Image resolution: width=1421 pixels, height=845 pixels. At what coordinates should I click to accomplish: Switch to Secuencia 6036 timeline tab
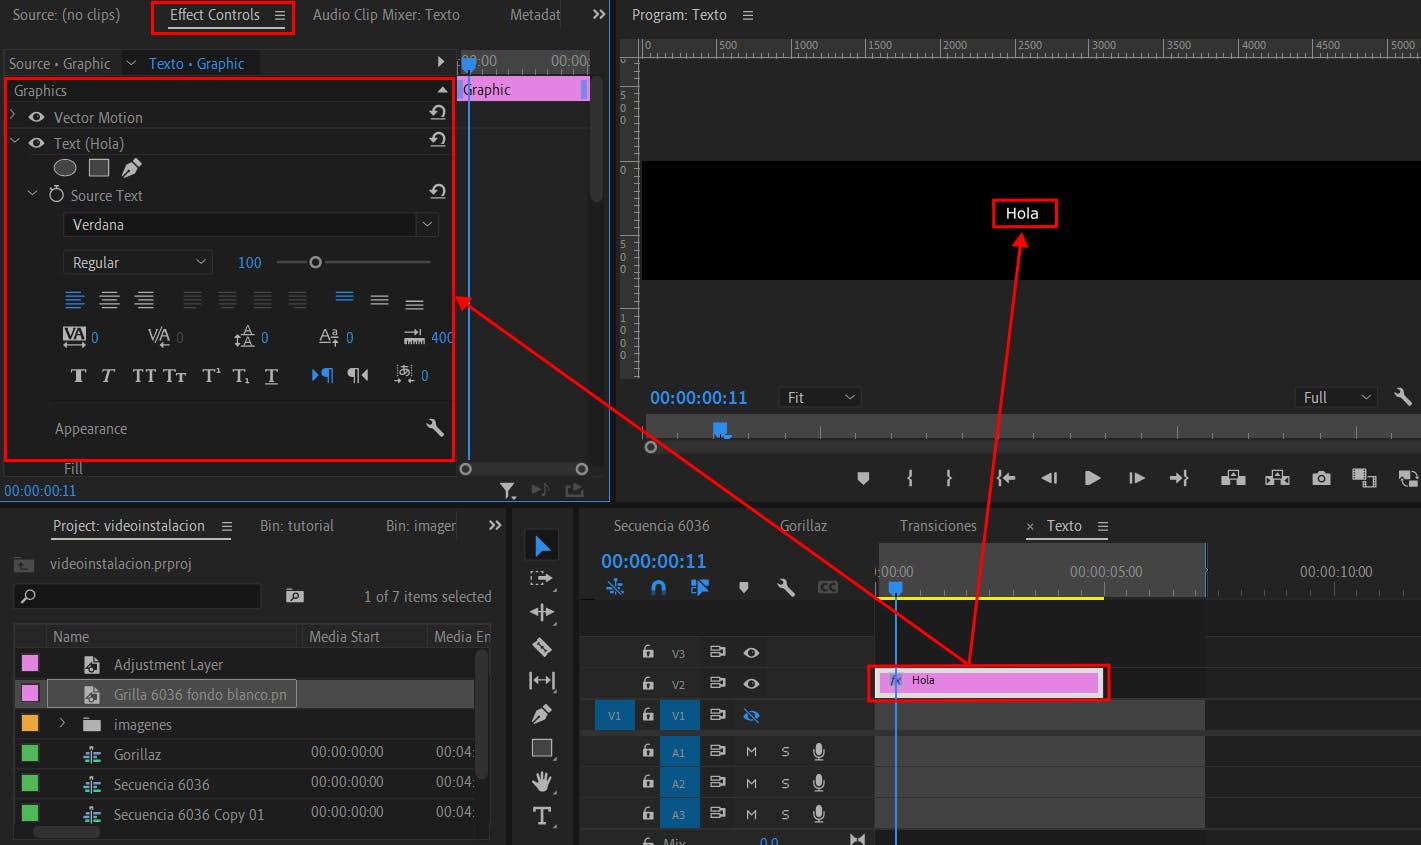pos(661,526)
